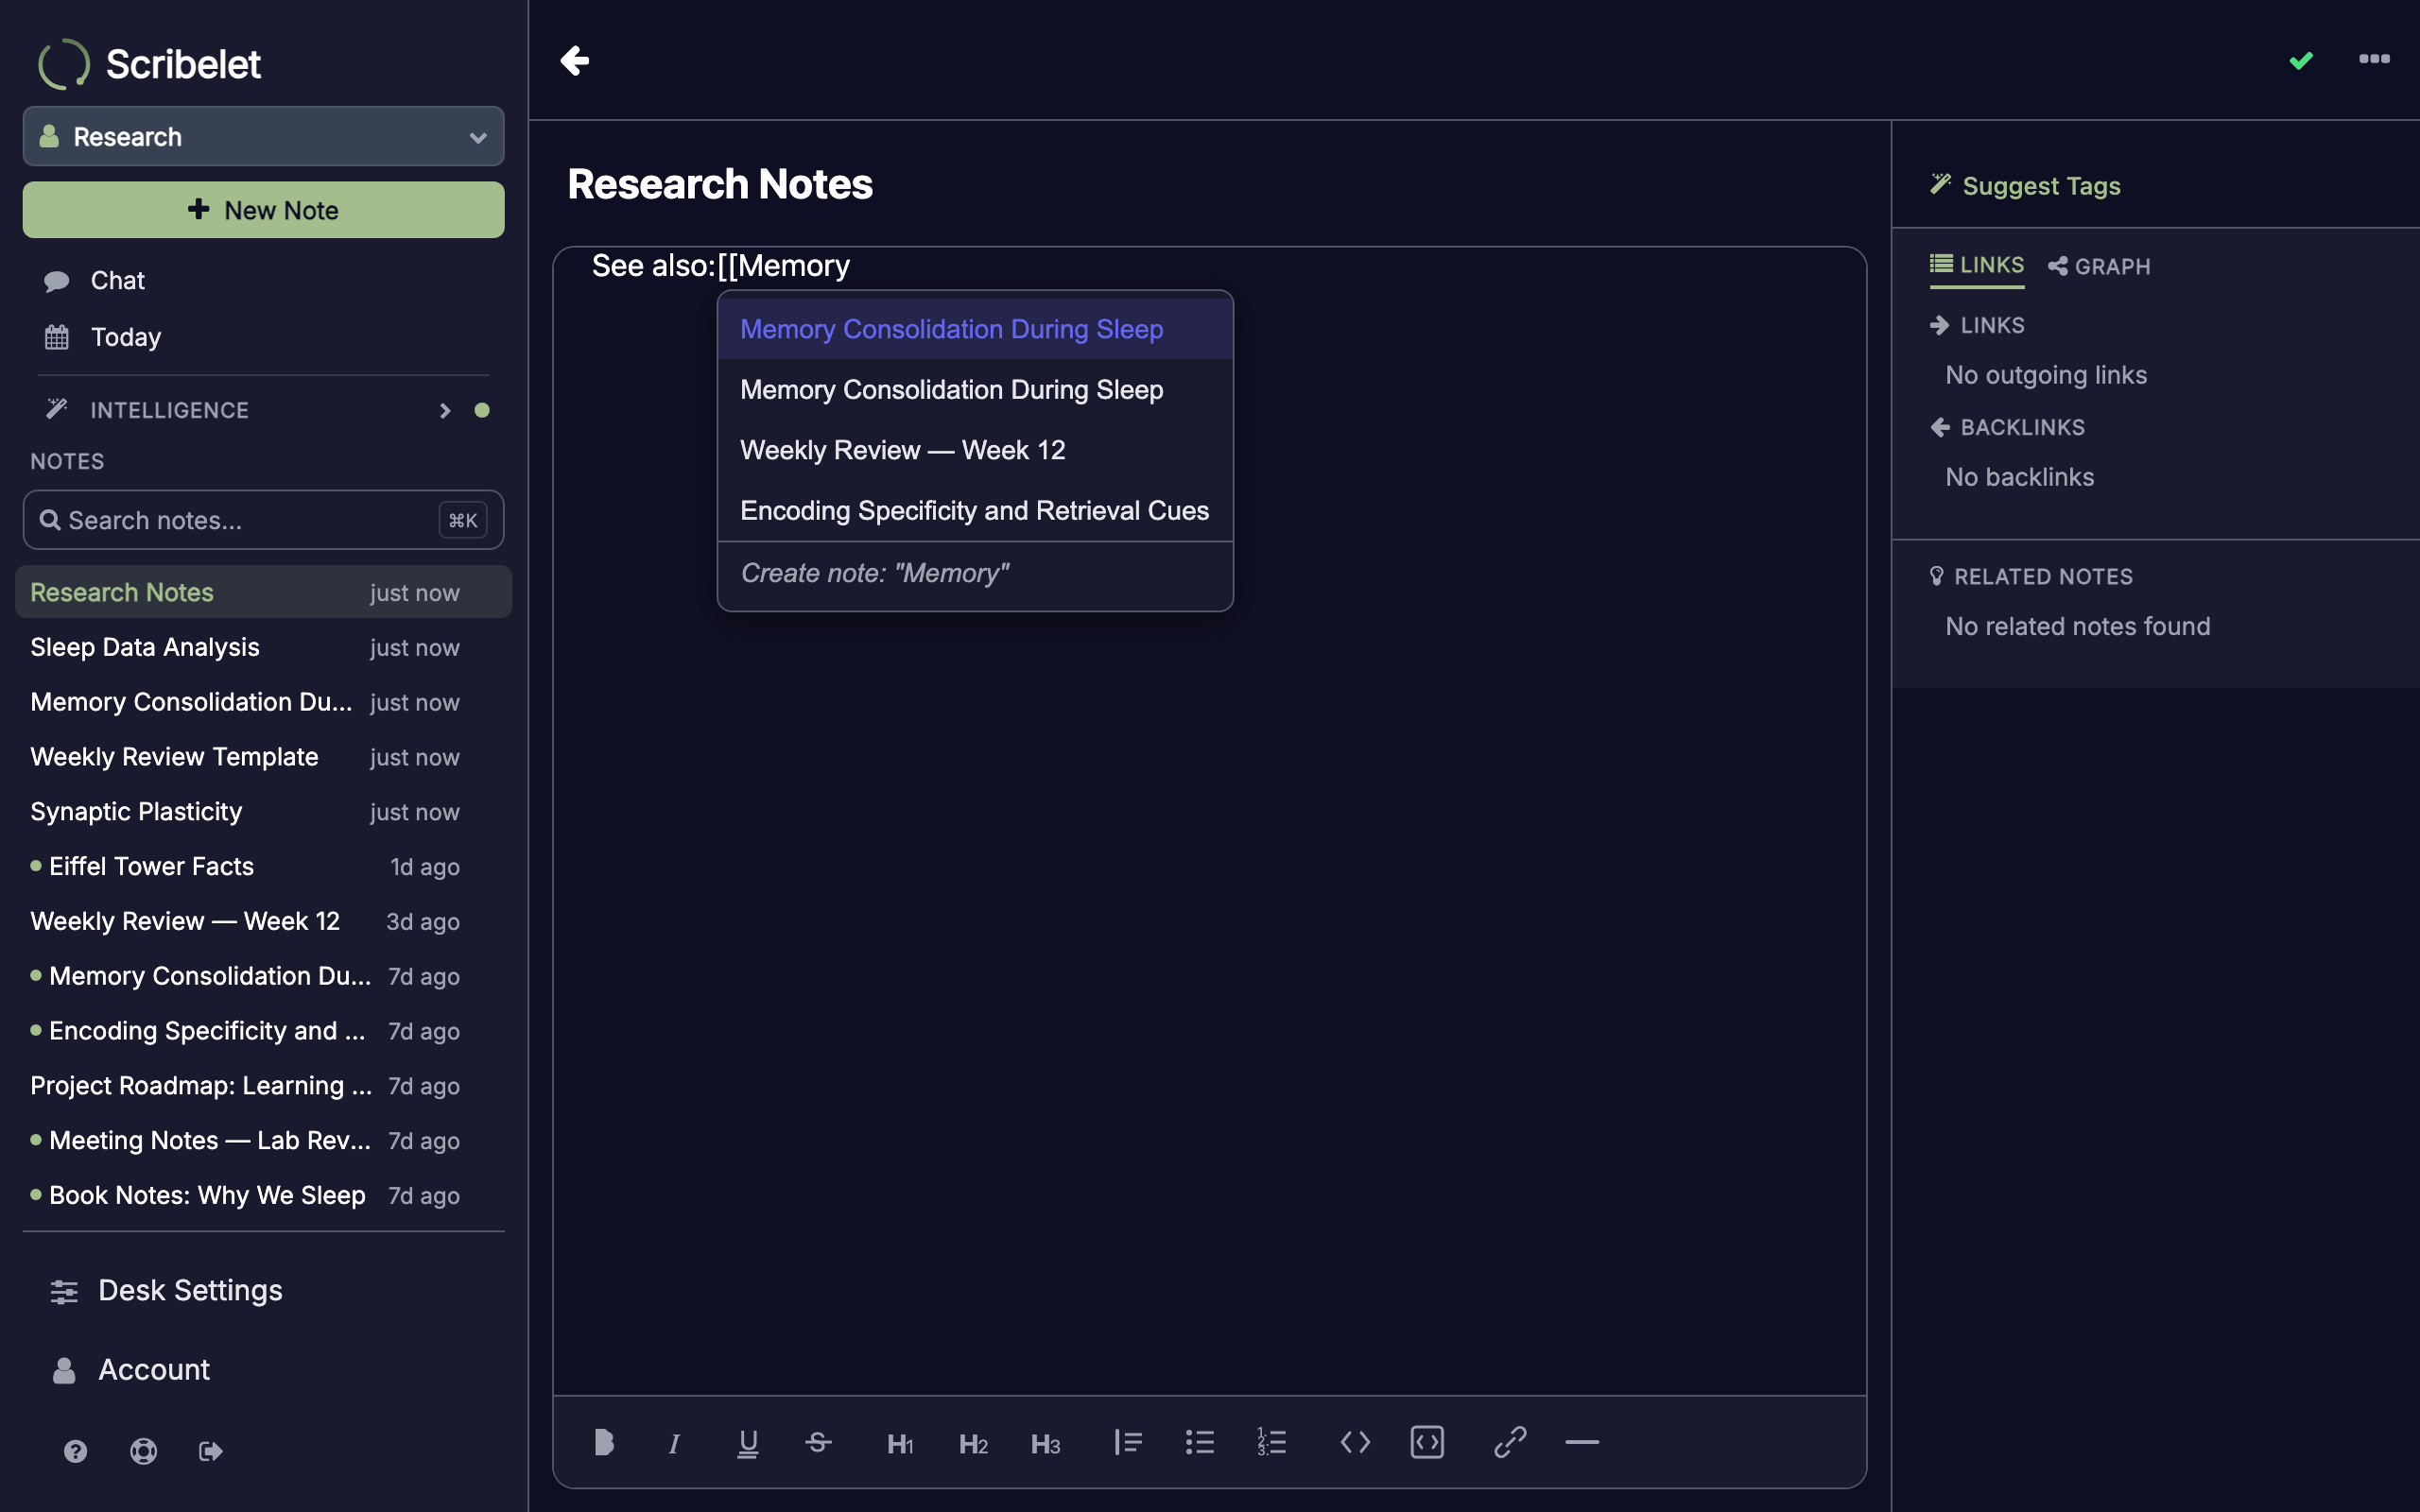Apply underline formatting
2420x1512 pixels.
coord(747,1442)
